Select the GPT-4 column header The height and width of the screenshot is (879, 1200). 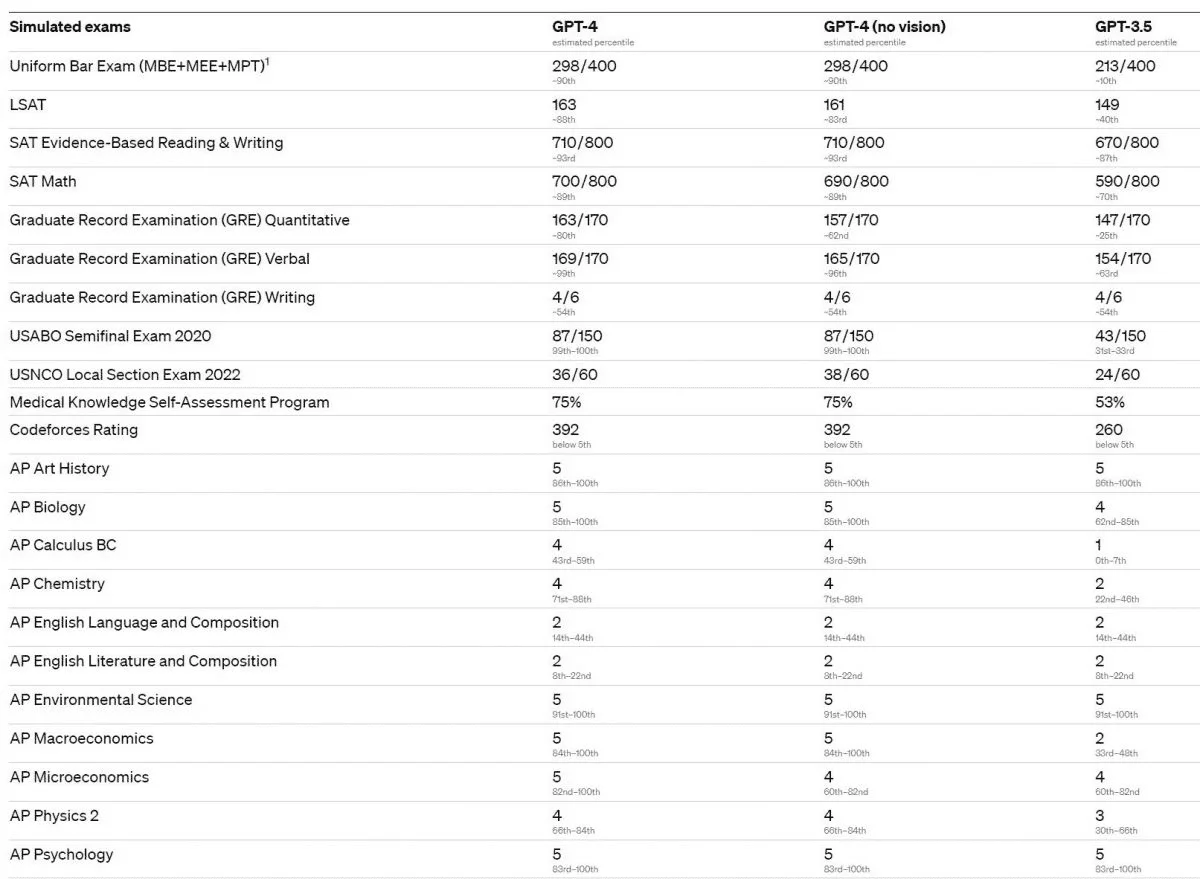(575, 27)
